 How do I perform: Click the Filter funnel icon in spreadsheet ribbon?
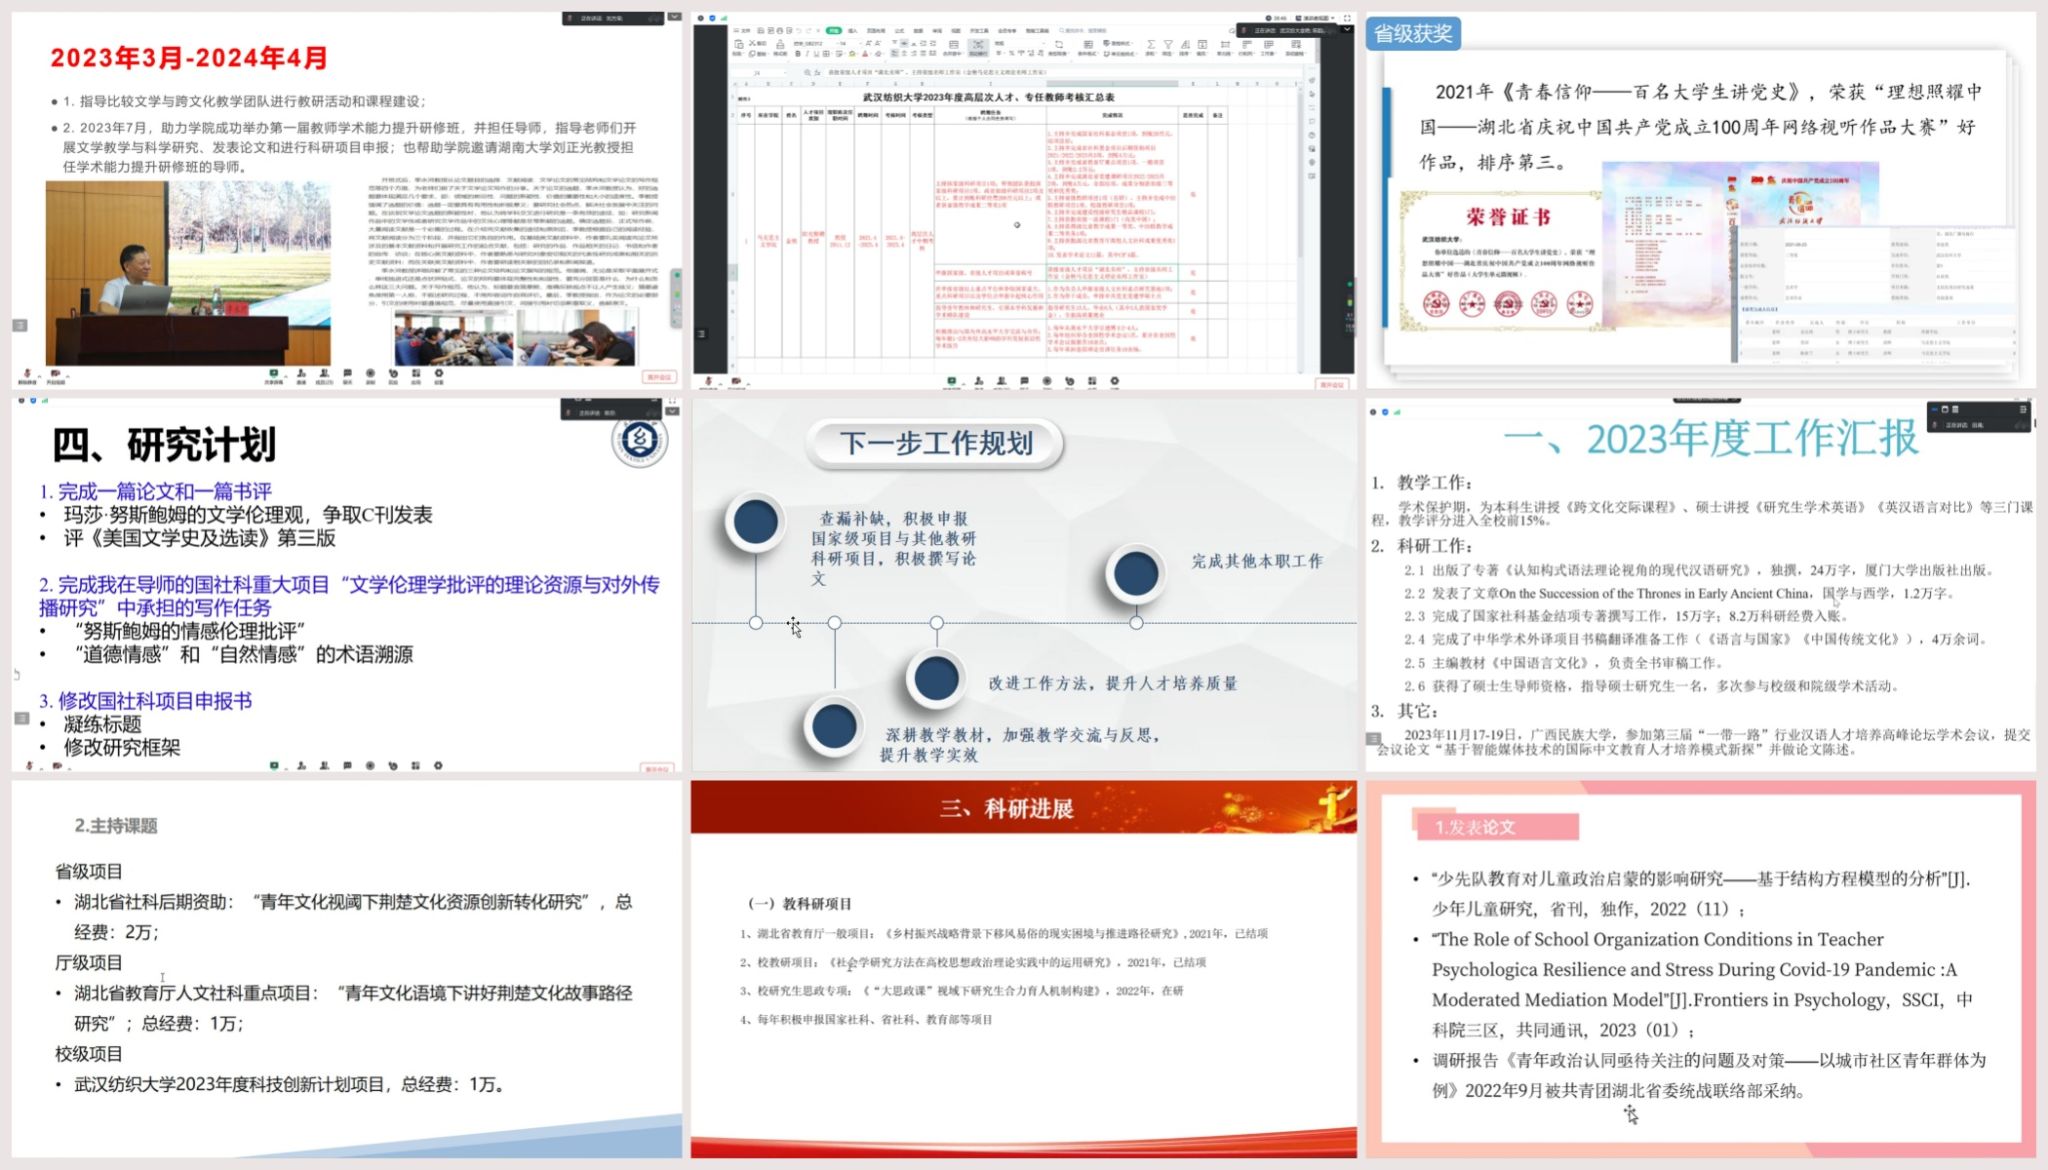click(x=1168, y=45)
